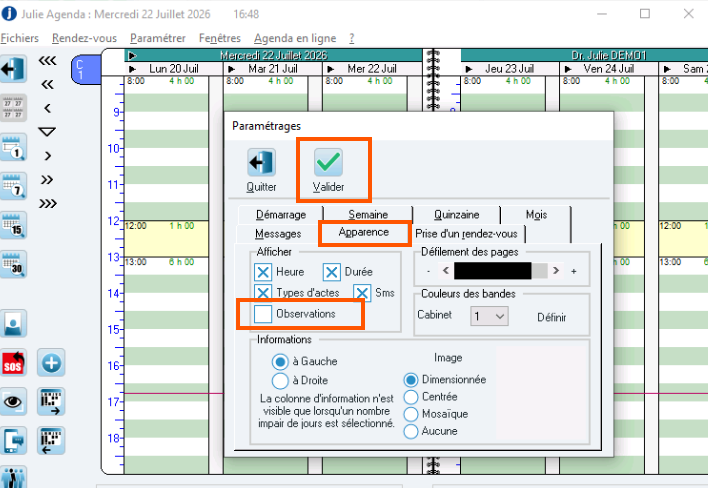Screen dimensions: 708x488
Task: Click the Julie application logo in title bar
Action: (x=9, y=14)
